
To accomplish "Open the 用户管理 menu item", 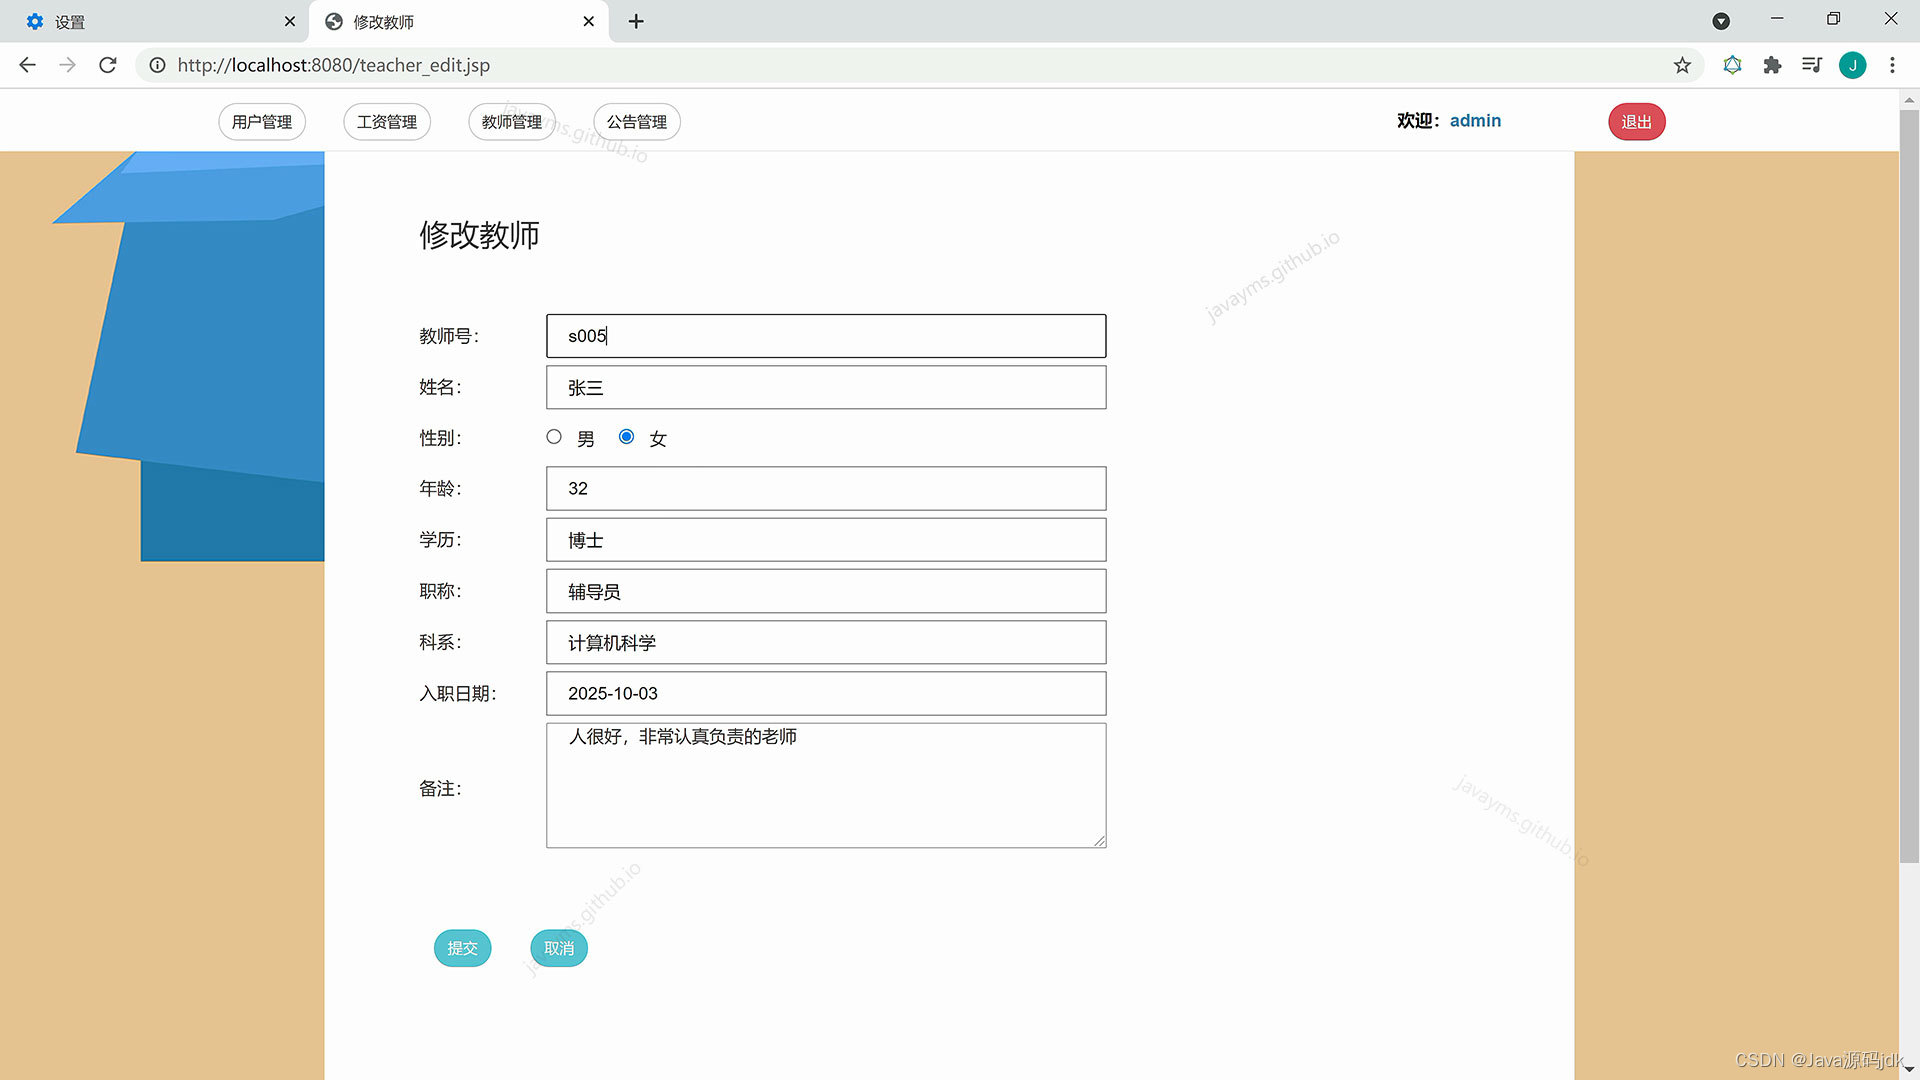I will click(x=262, y=122).
